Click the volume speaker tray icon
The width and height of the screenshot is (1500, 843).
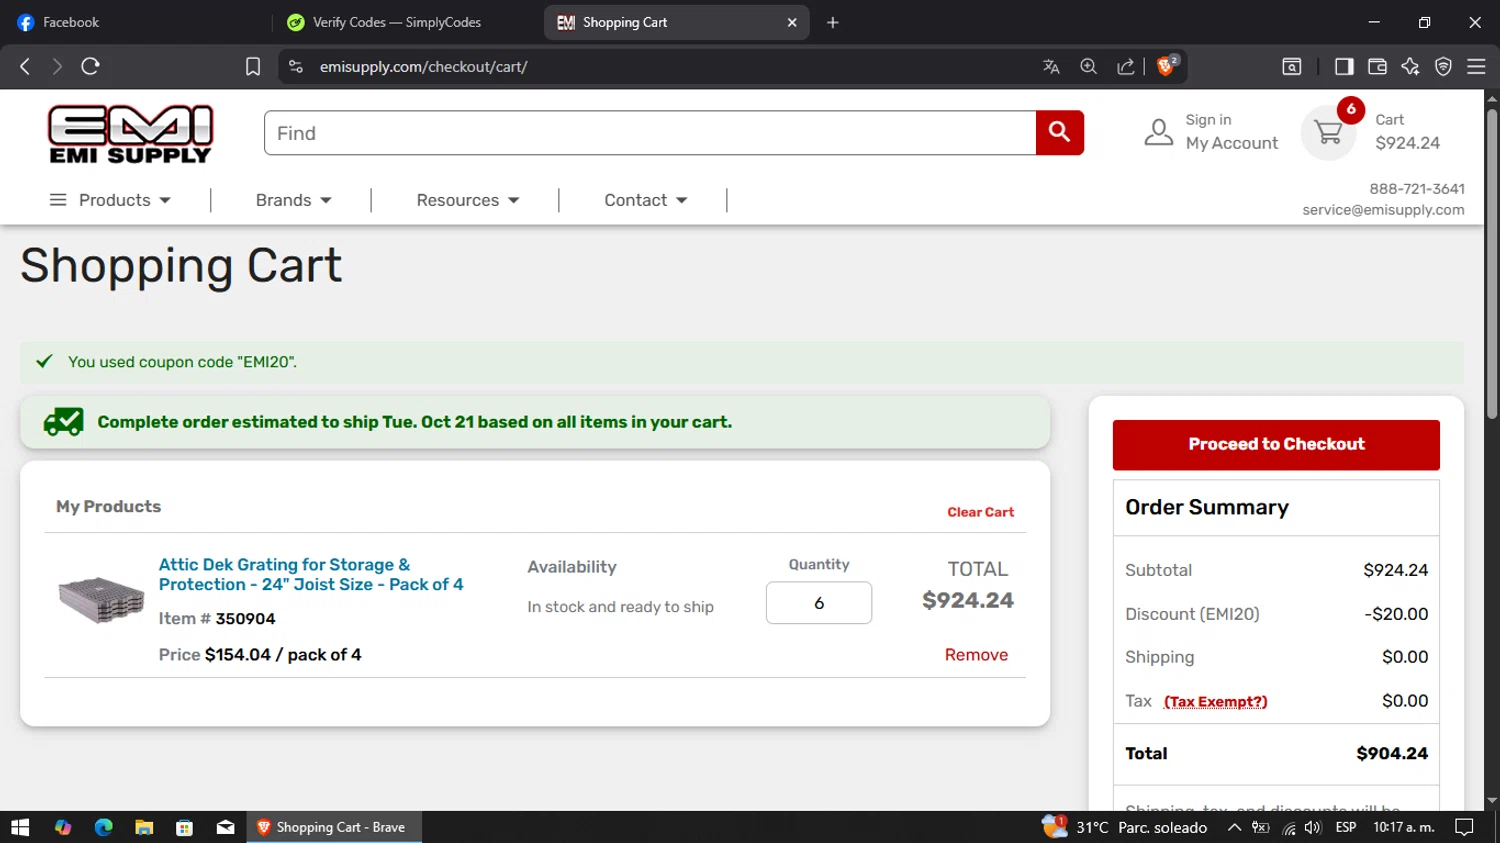[x=1313, y=827]
